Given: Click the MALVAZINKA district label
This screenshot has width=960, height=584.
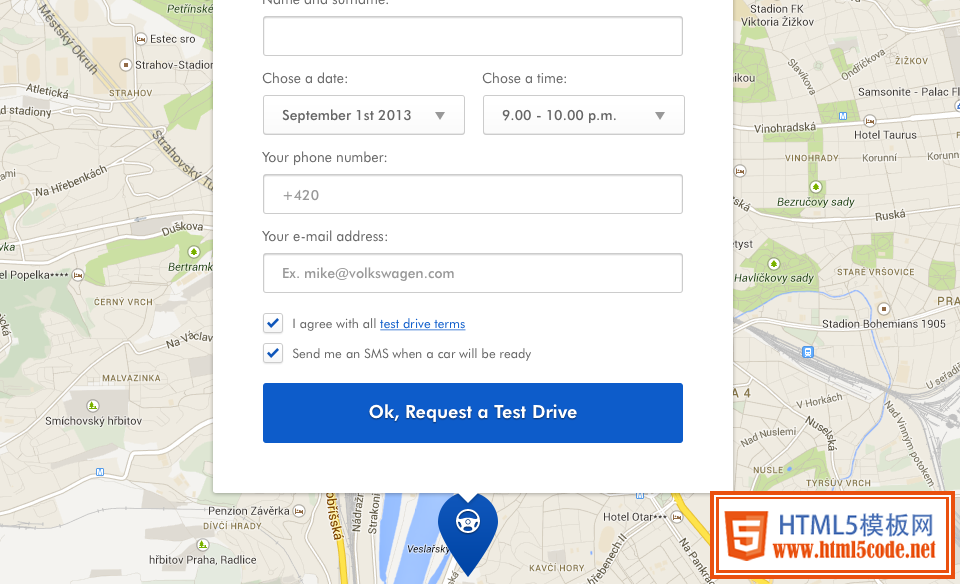Looking at the screenshot, I should tap(131, 378).
